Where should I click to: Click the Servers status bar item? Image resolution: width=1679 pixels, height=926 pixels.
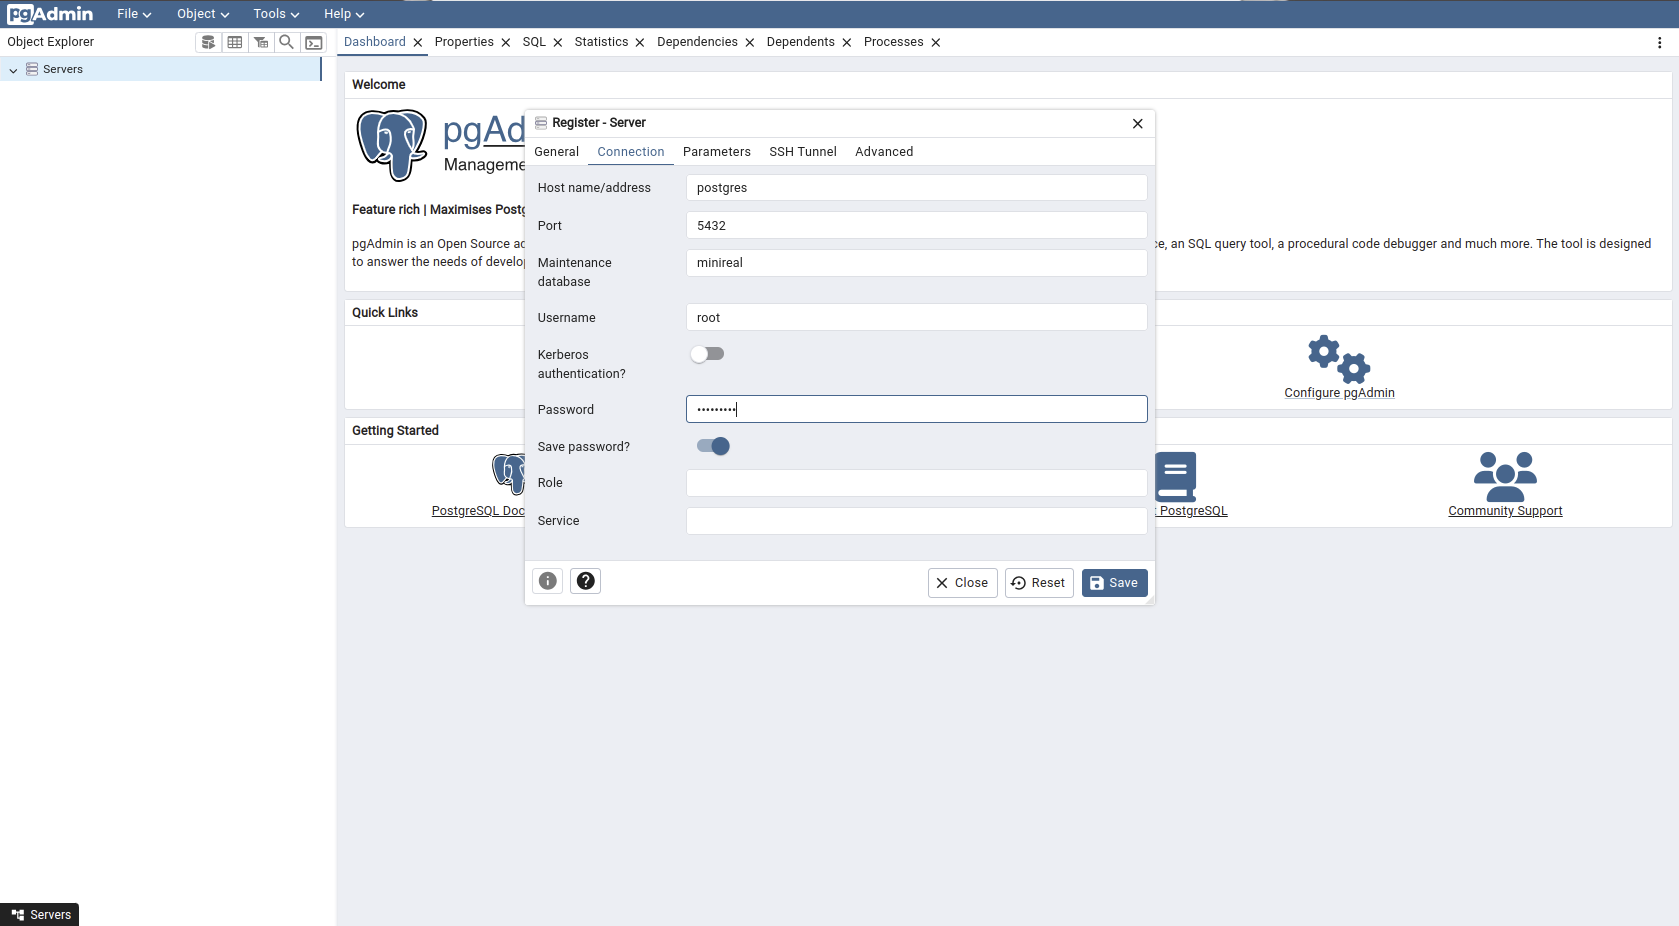pyautogui.click(x=40, y=915)
